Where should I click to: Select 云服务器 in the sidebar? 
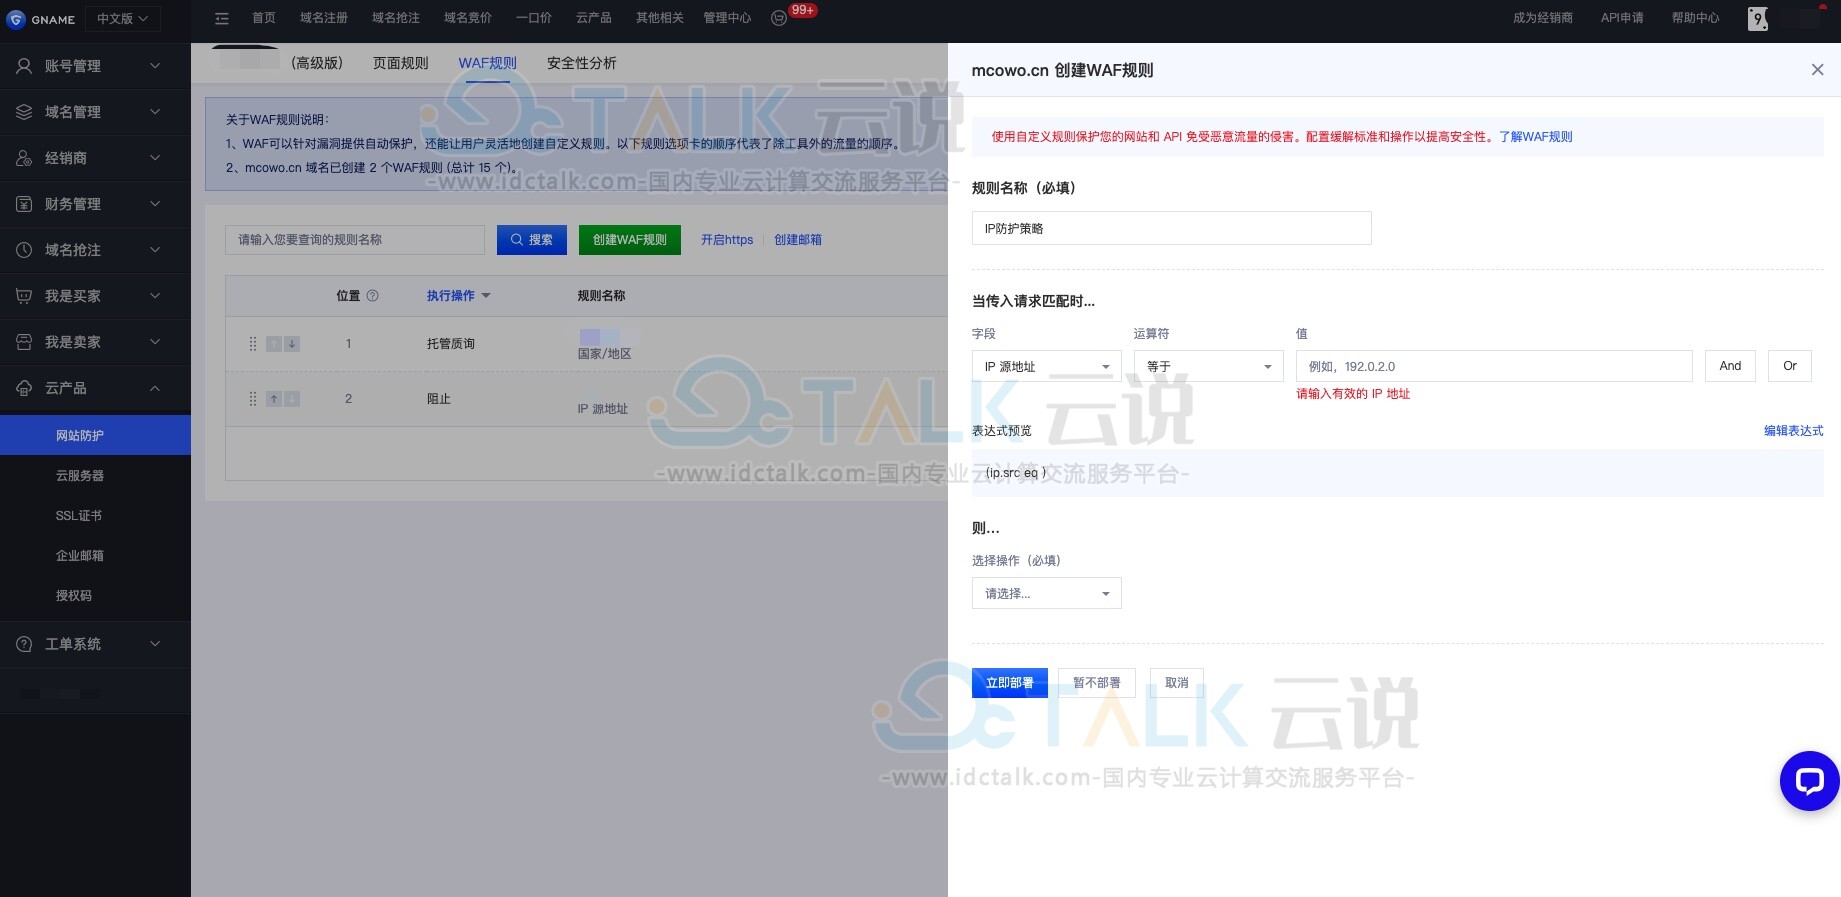pyautogui.click(x=80, y=476)
